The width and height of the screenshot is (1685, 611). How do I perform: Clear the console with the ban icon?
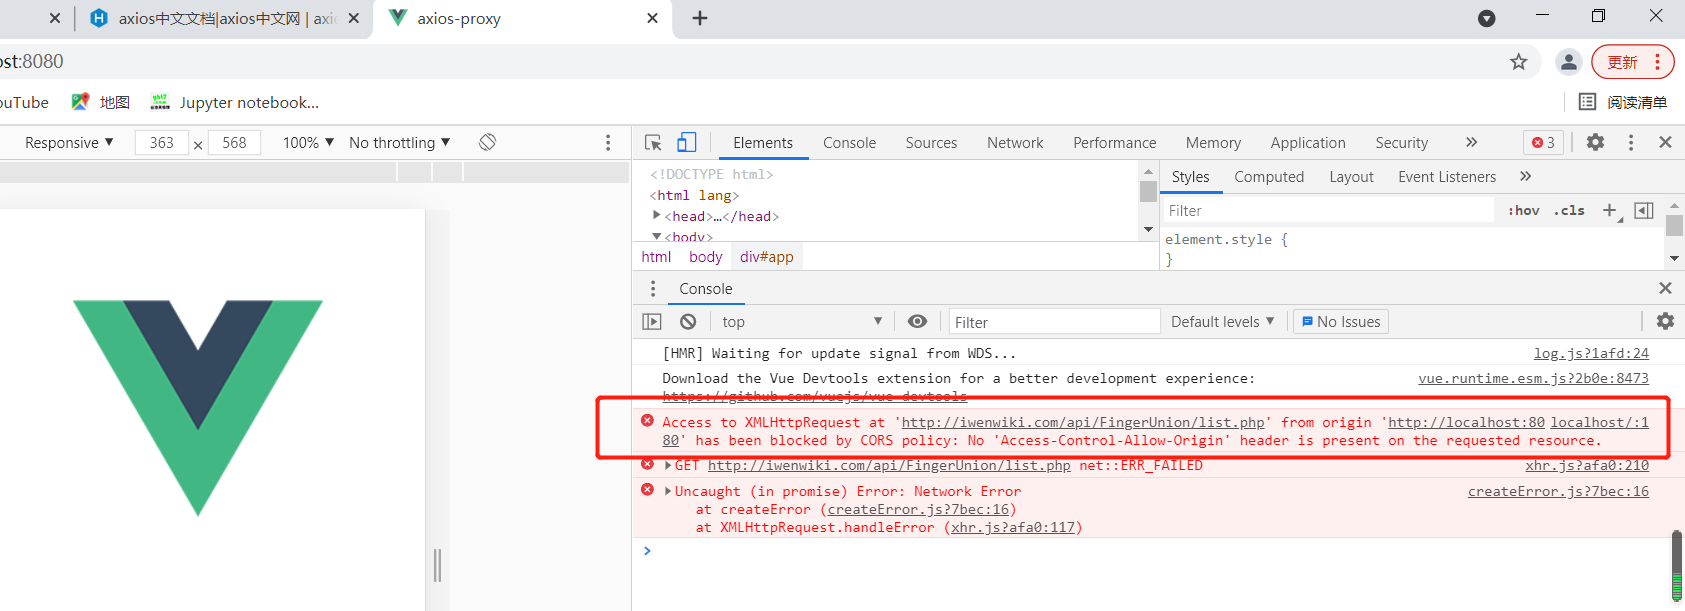(x=688, y=321)
